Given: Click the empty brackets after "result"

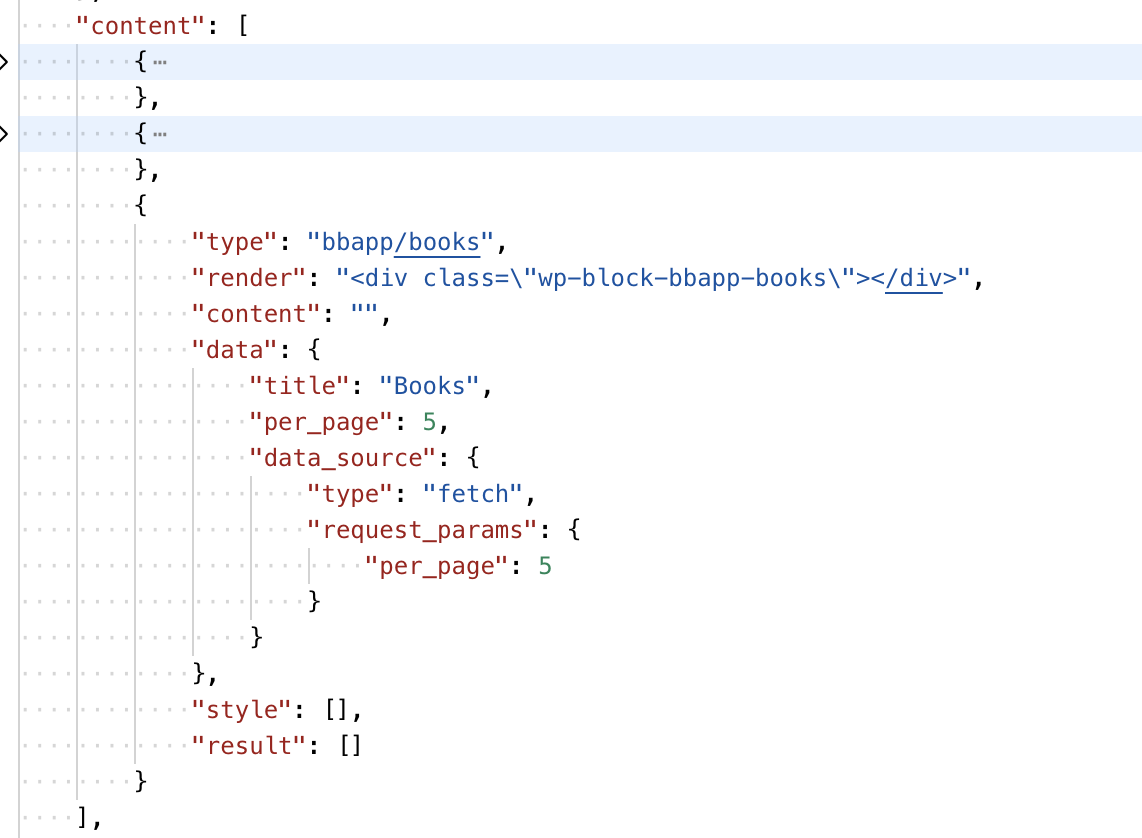Looking at the screenshot, I should point(350,746).
